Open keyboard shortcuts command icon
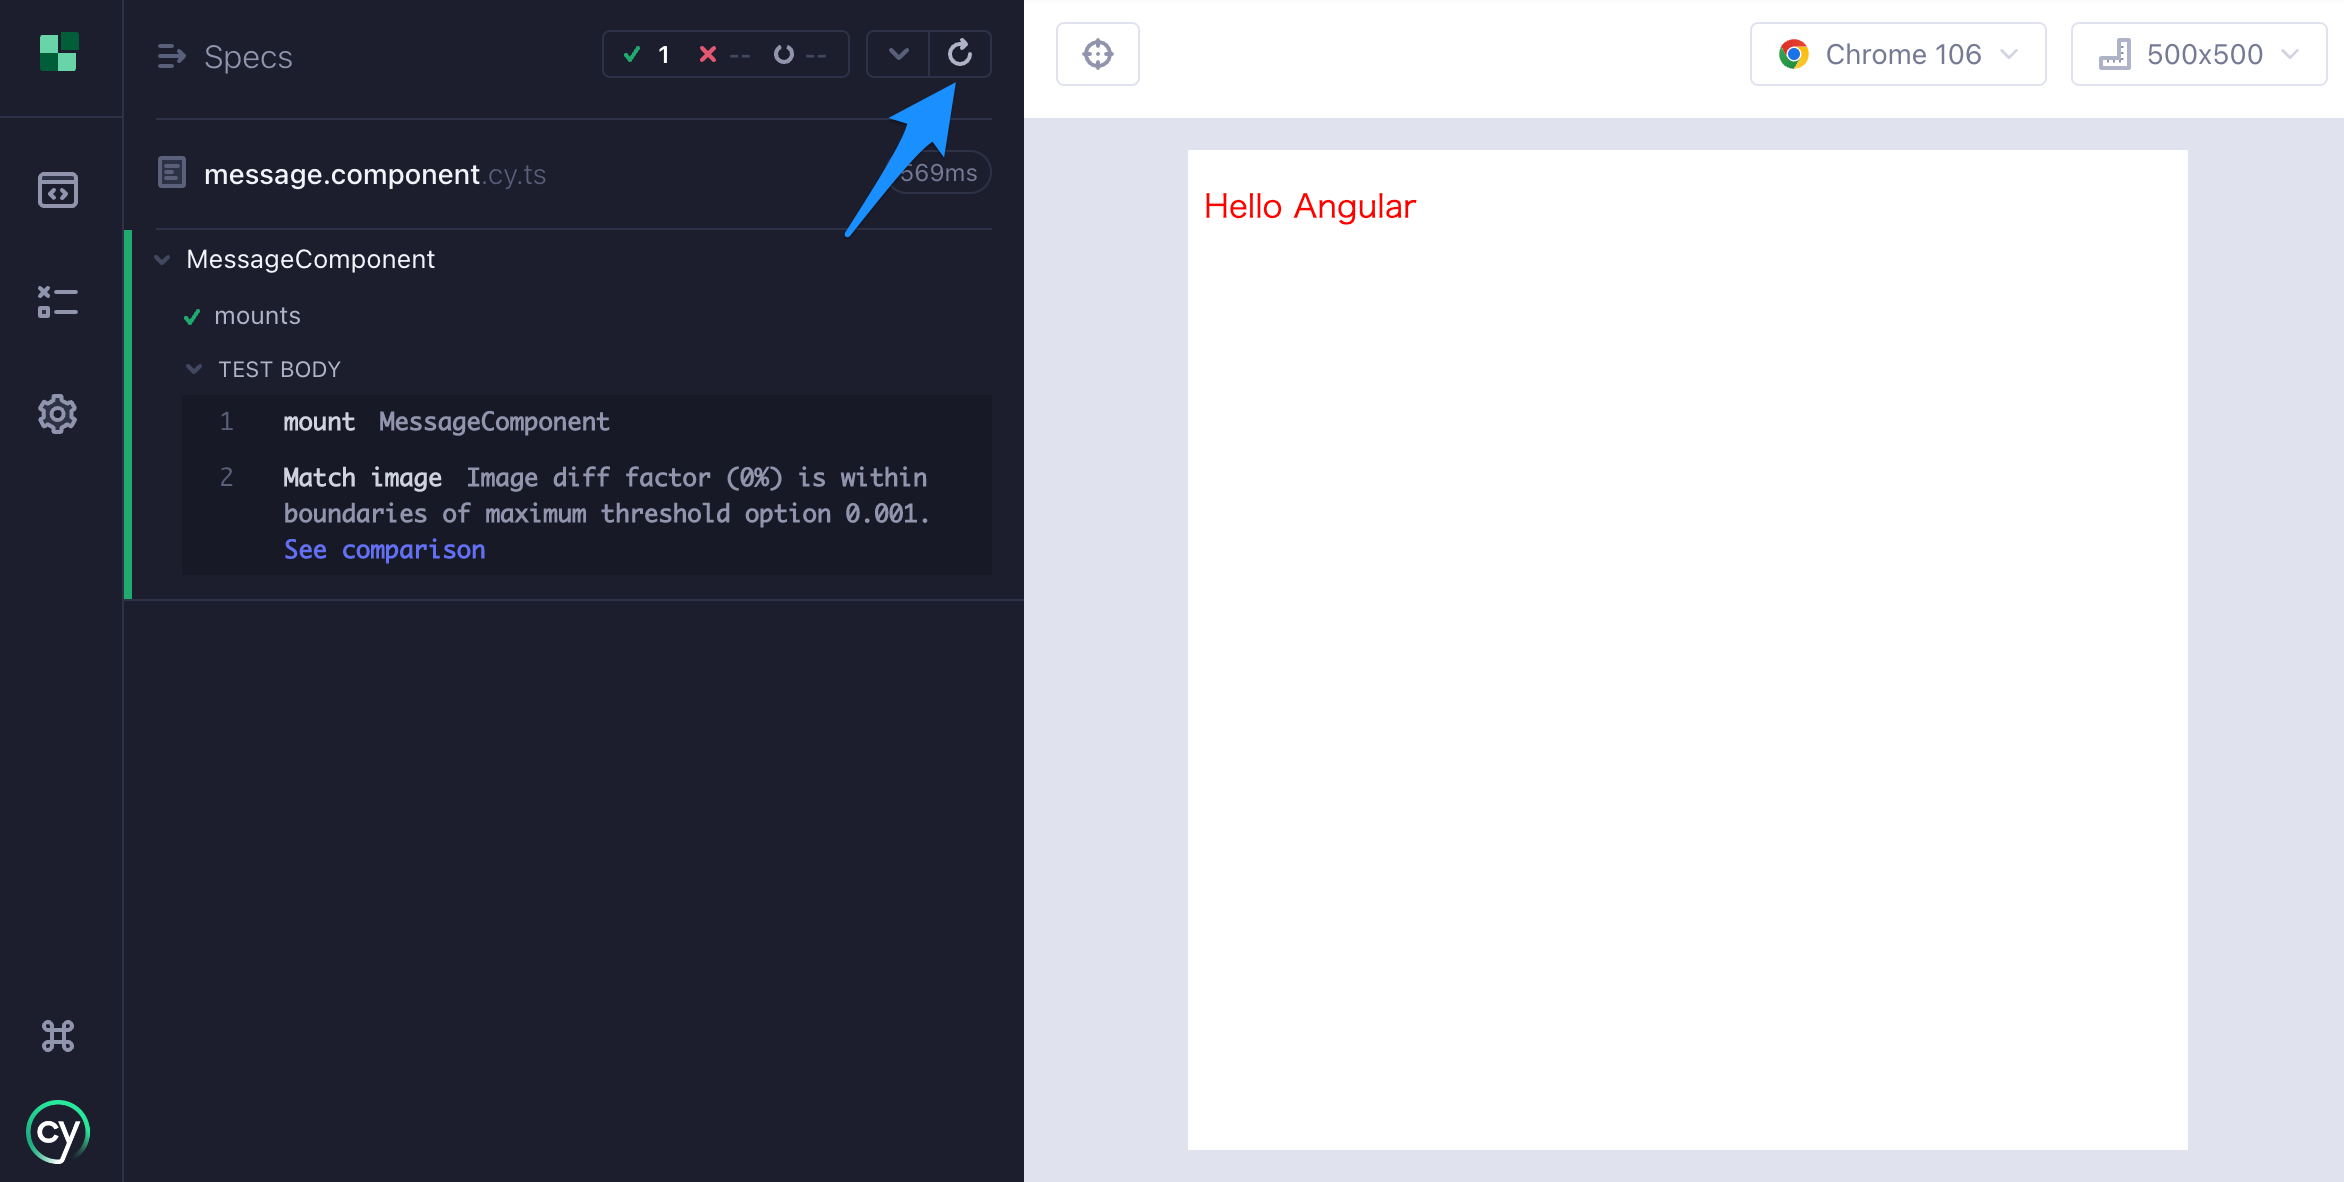2344x1182 pixels. click(58, 1036)
